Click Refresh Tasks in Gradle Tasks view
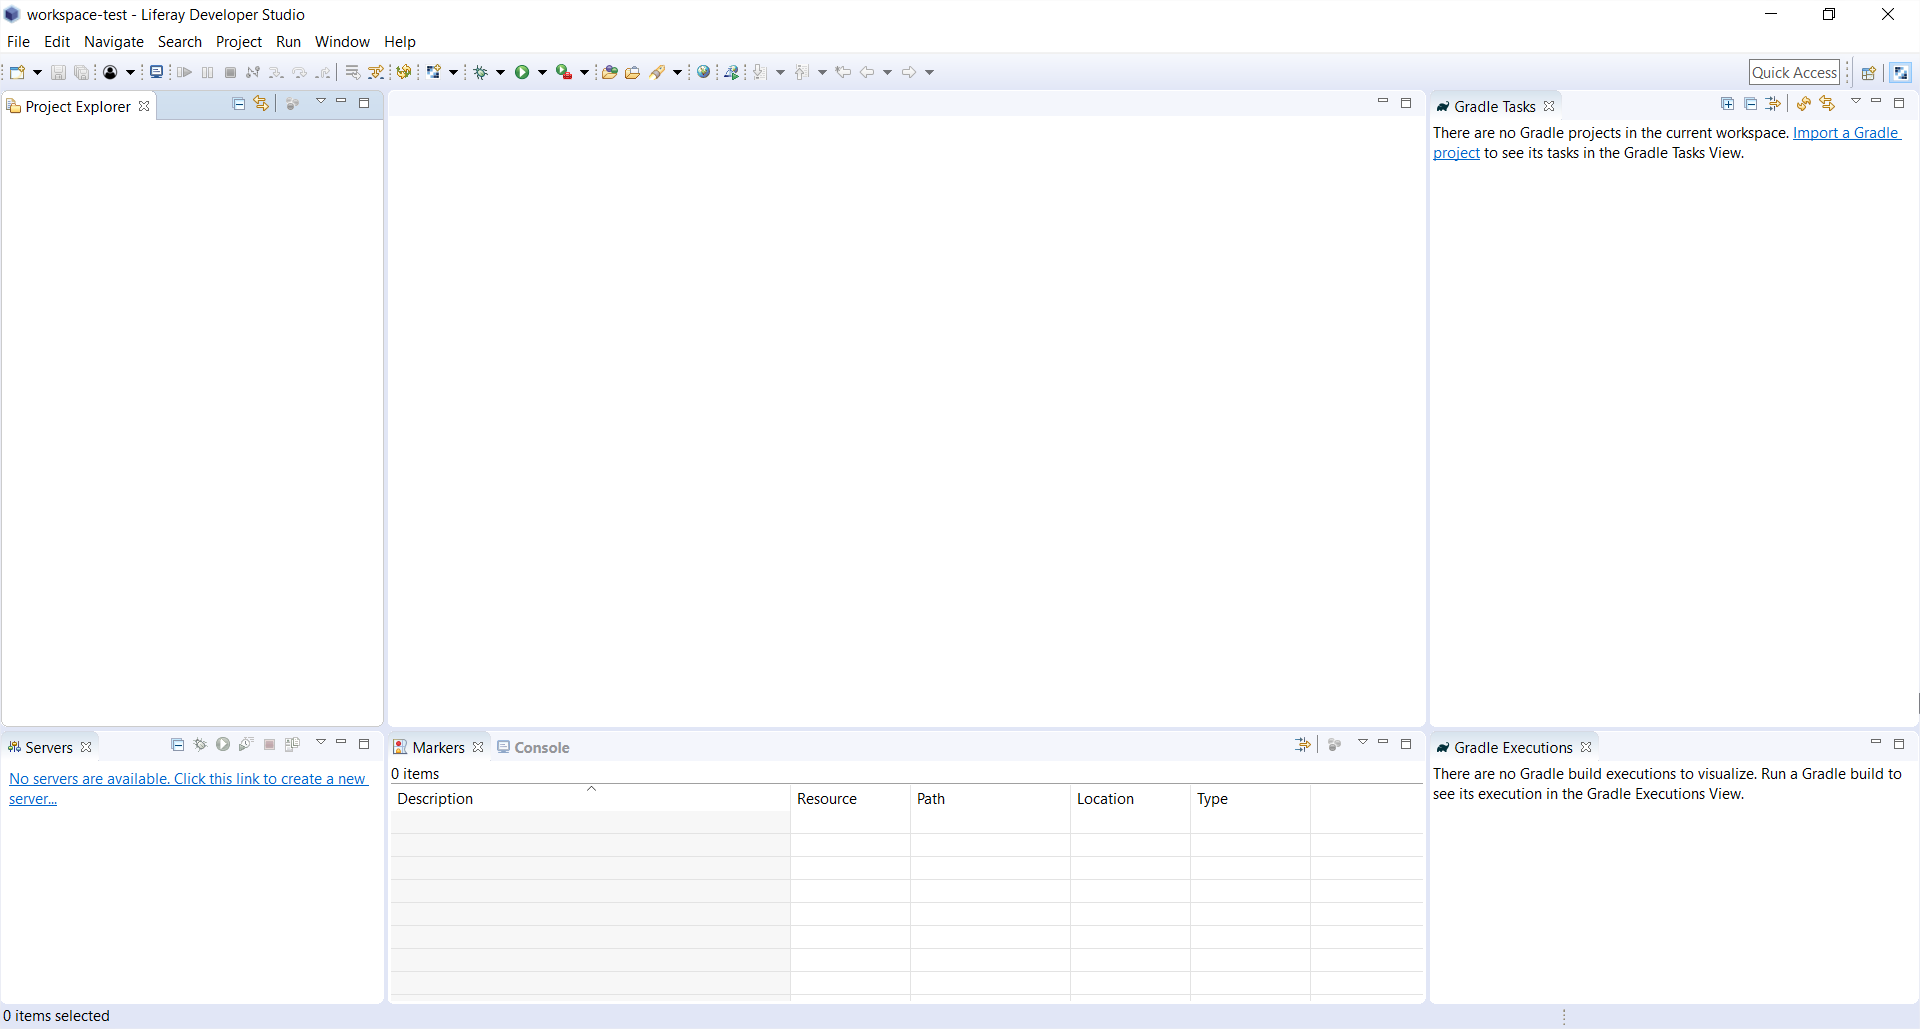Image resolution: width=1920 pixels, height=1029 pixels. click(1804, 104)
